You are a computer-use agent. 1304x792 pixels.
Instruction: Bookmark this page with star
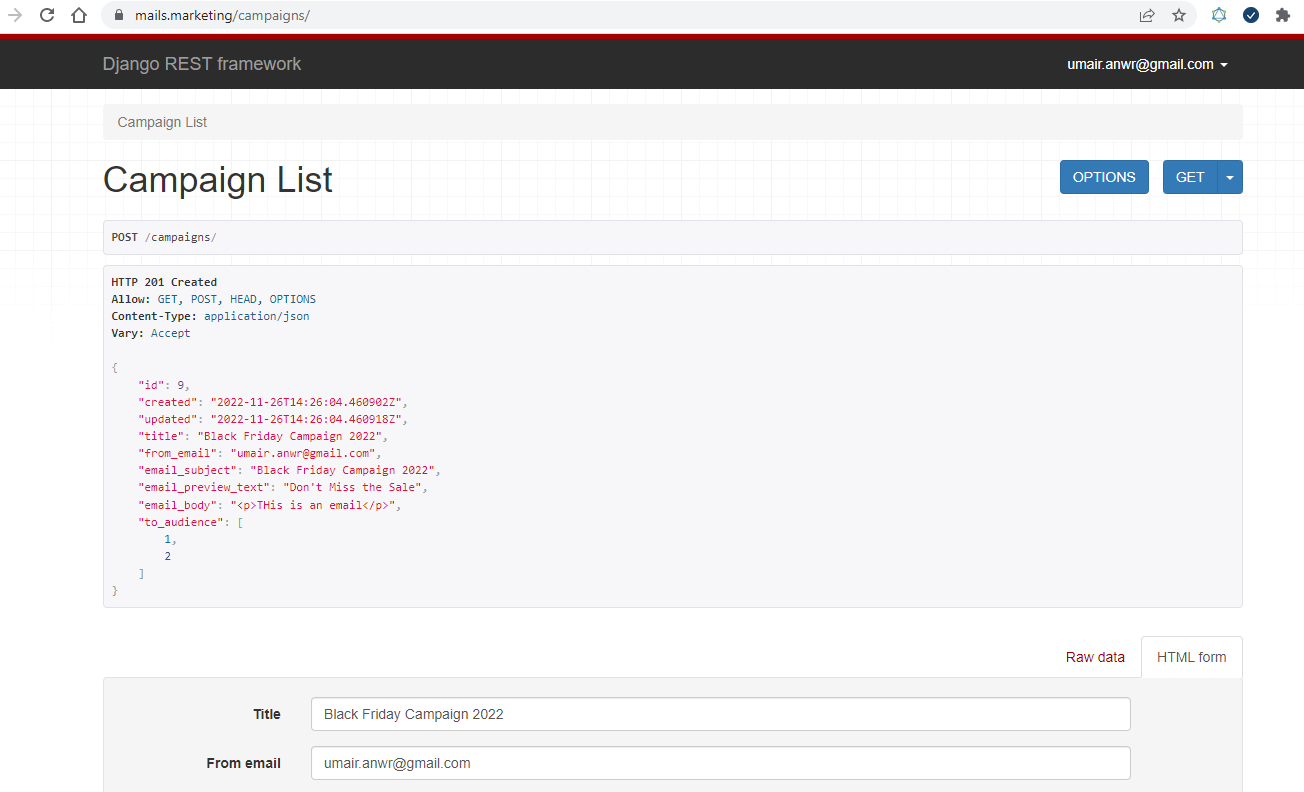point(1179,15)
